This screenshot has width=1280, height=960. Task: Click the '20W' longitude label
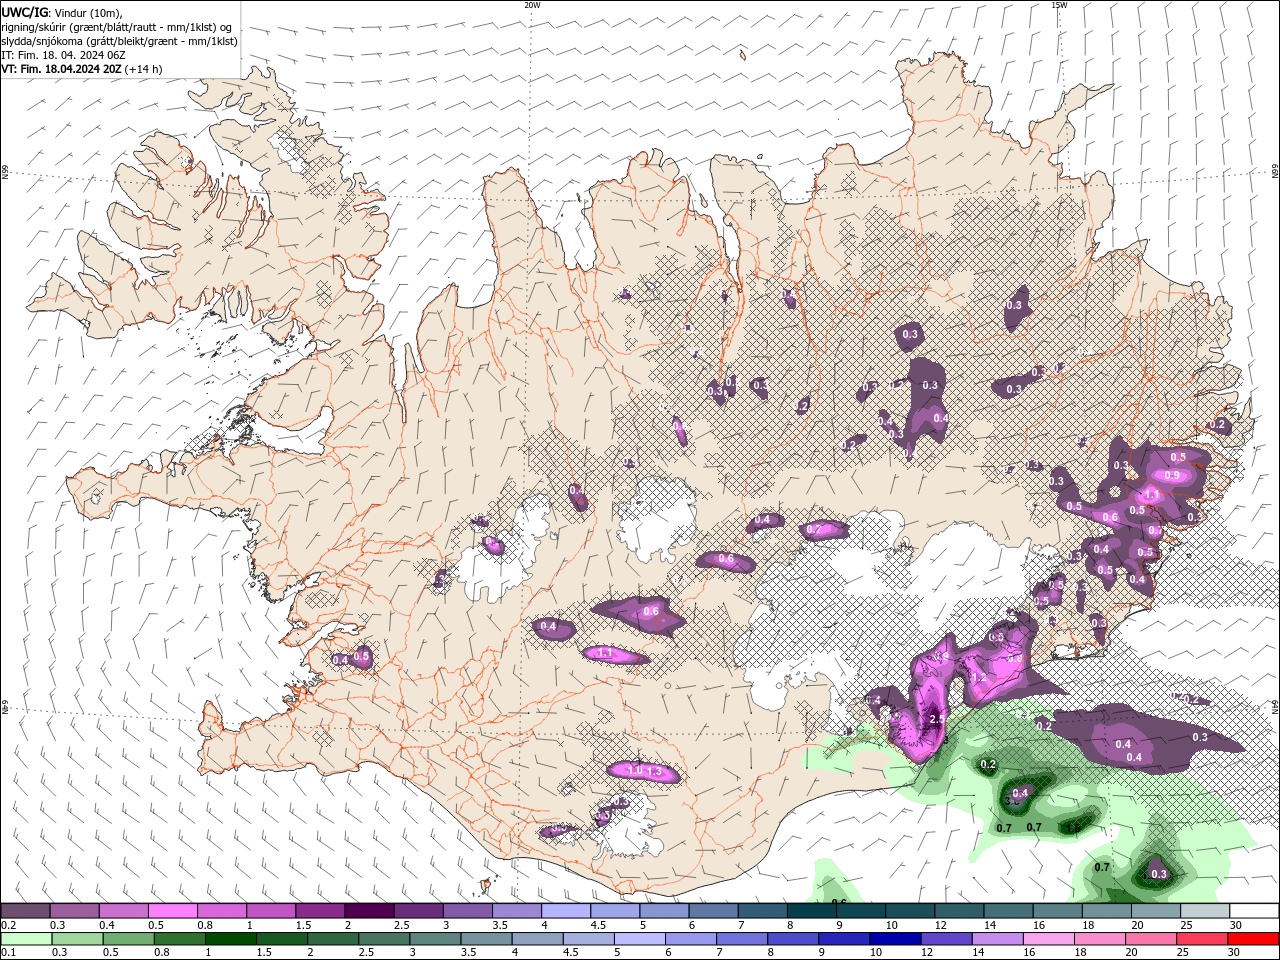[x=532, y=5]
